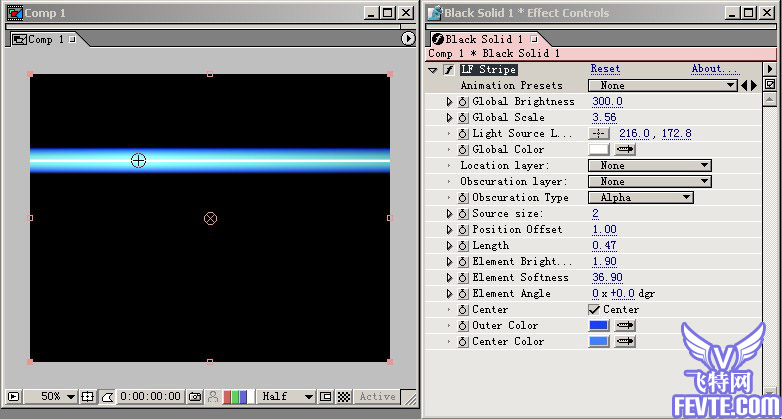Image resolution: width=782 pixels, height=419 pixels.
Task: Click the 0:00:00:00 current time display
Action: (x=151, y=397)
